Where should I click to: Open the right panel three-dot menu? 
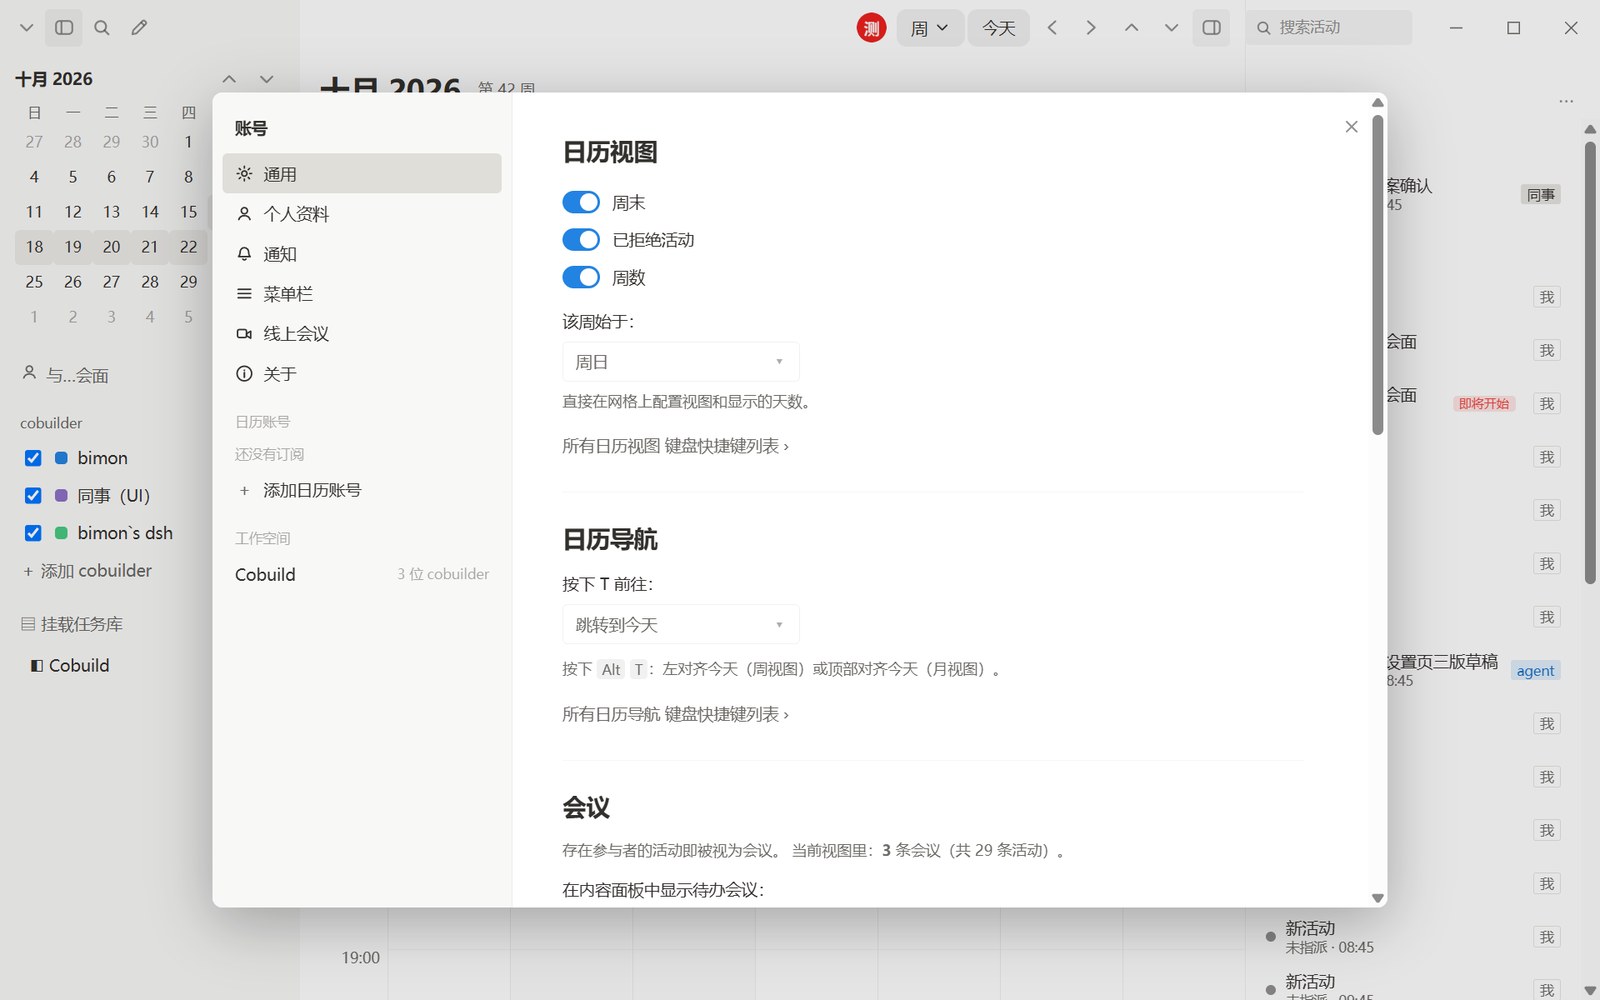[x=1566, y=101]
